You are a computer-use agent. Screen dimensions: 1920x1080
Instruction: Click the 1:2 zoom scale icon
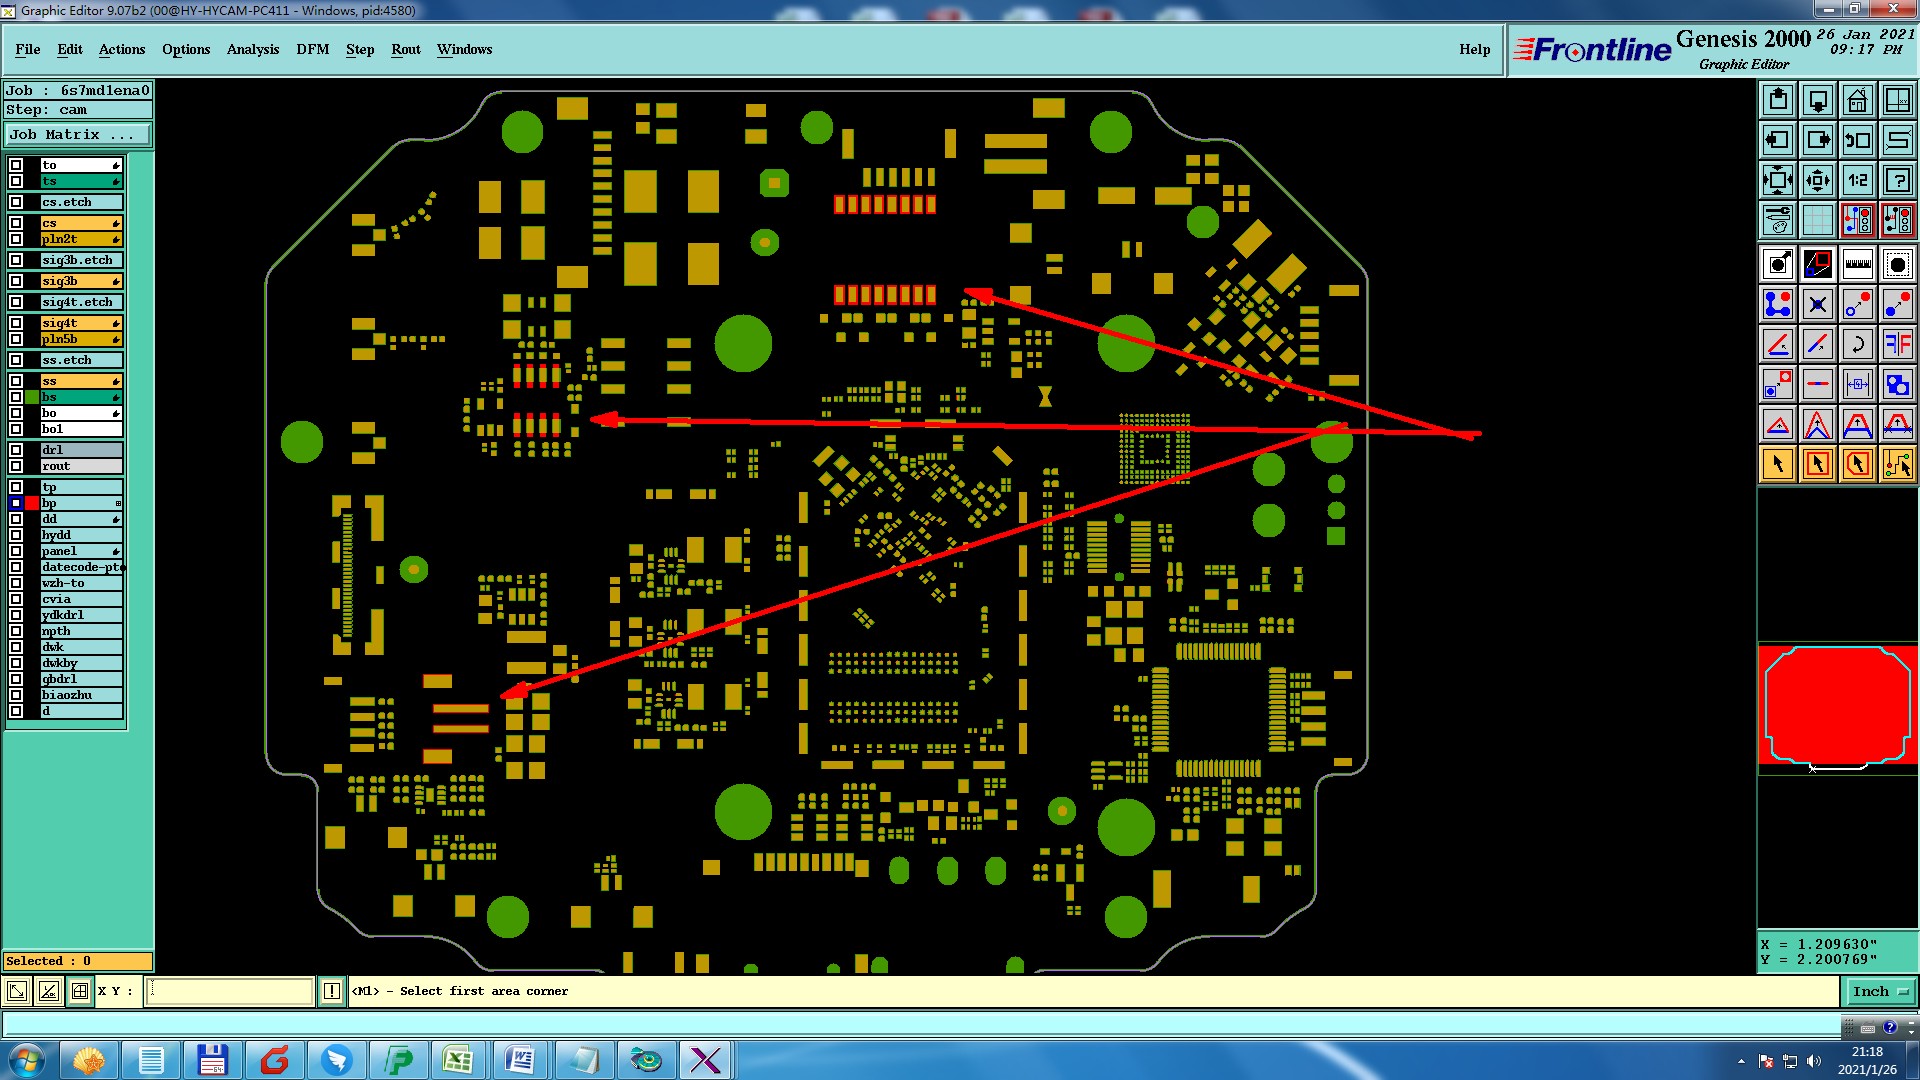pos(1857,180)
